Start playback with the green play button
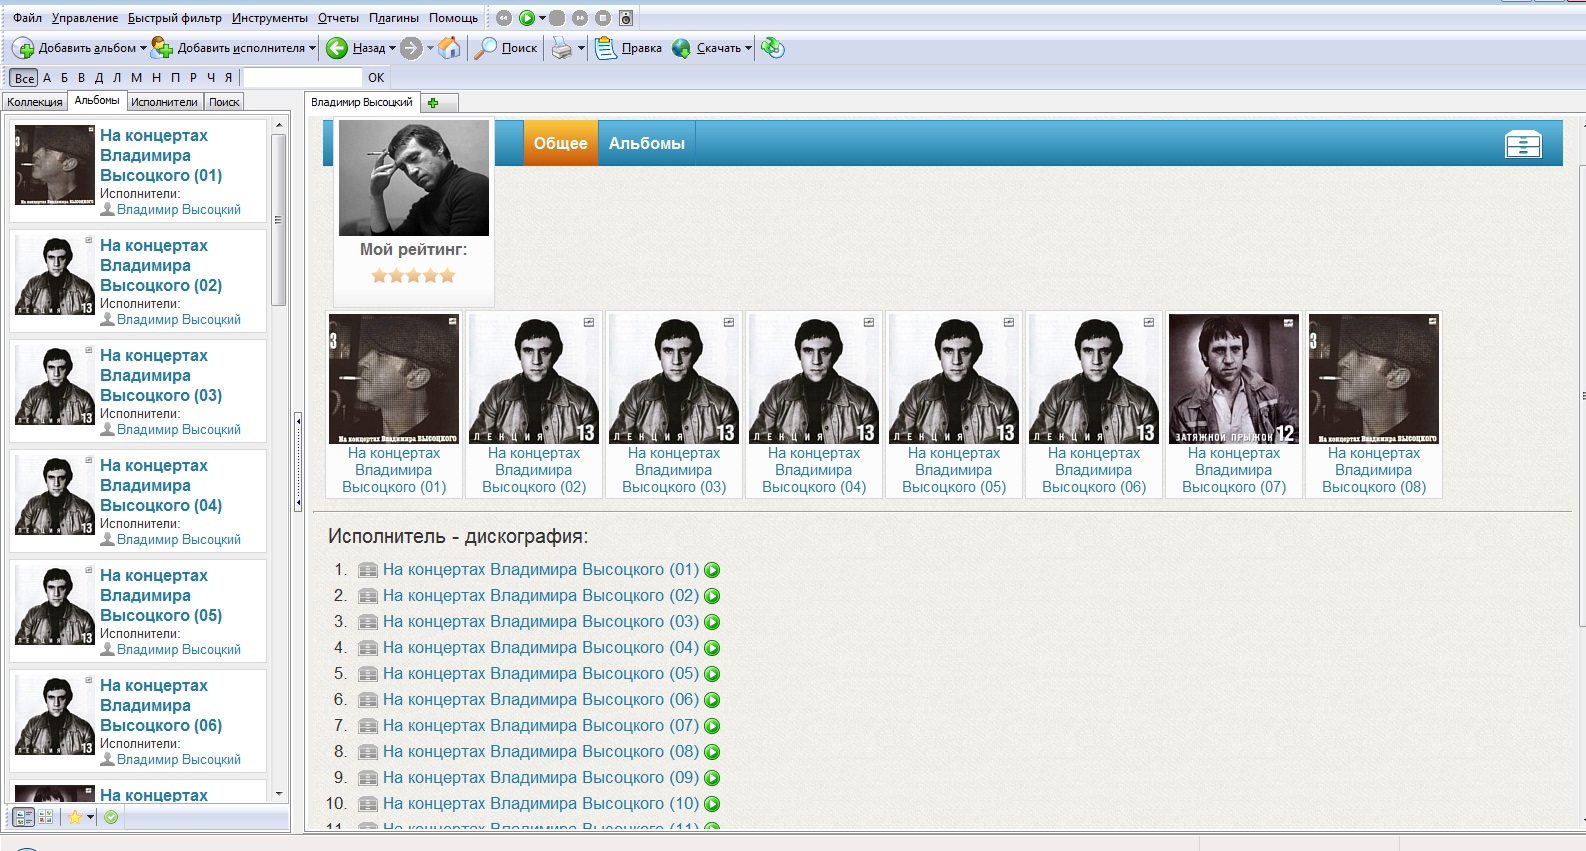 click(527, 18)
